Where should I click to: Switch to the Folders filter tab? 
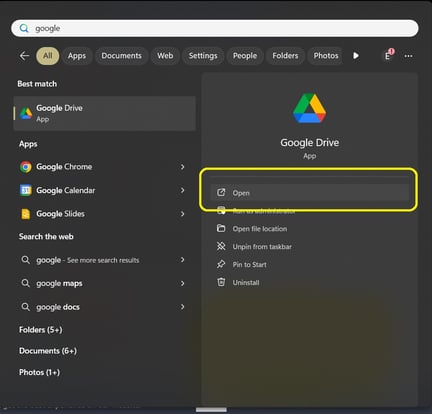point(285,56)
